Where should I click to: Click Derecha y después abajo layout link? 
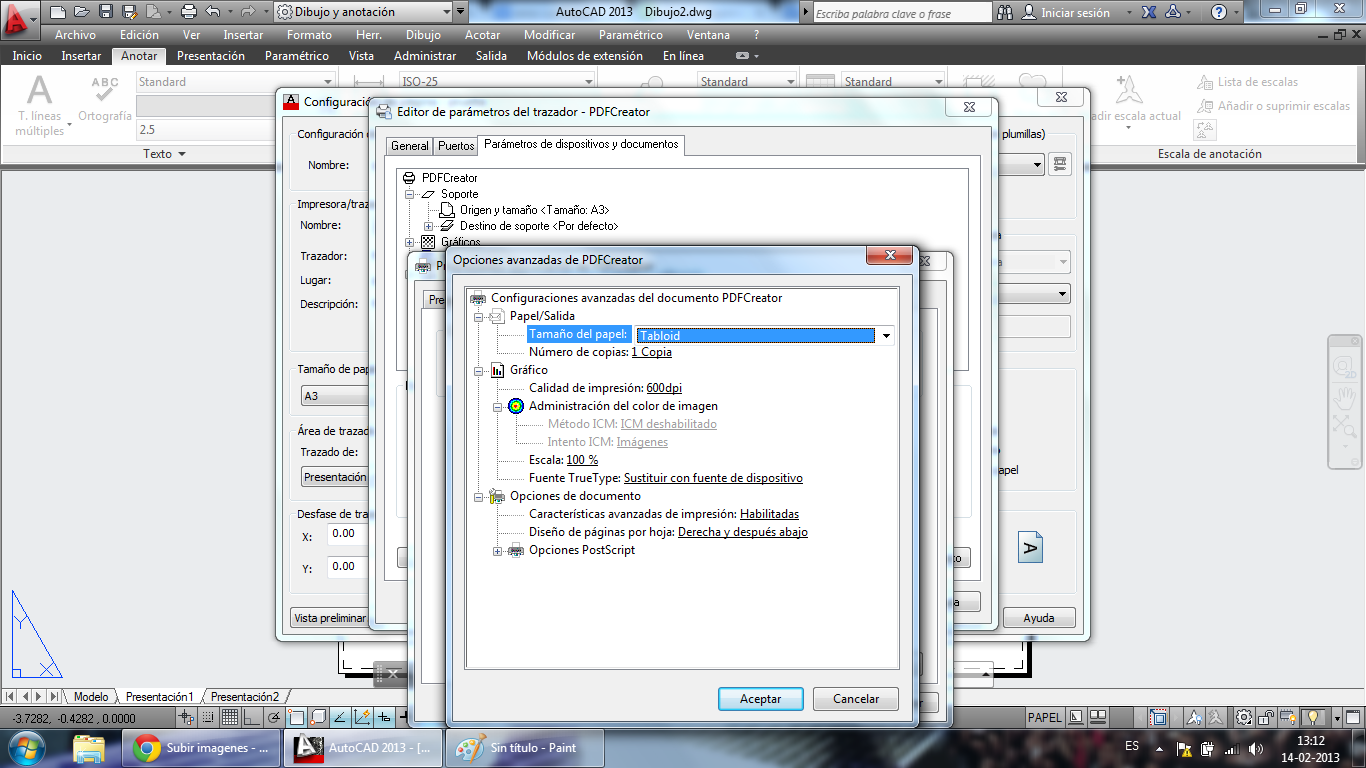point(743,532)
